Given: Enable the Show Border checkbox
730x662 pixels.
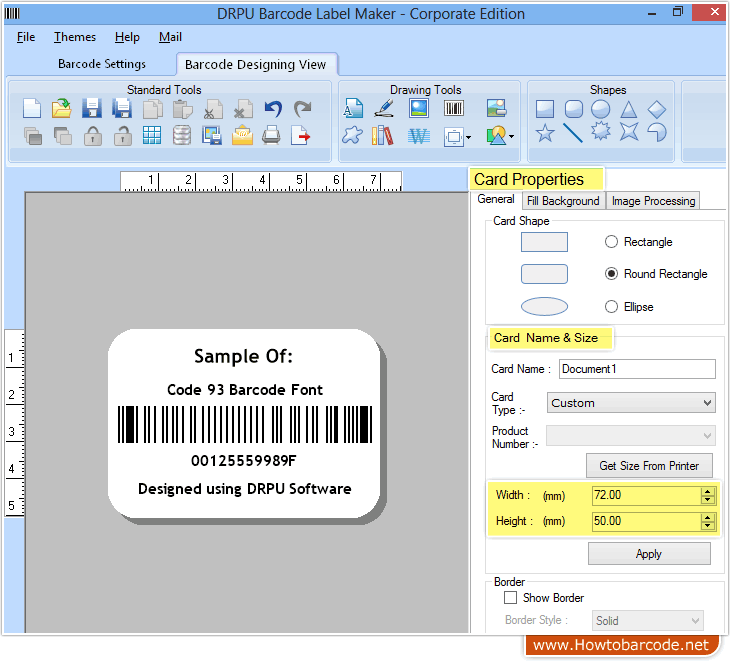Looking at the screenshot, I should click(x=510, y=598).
